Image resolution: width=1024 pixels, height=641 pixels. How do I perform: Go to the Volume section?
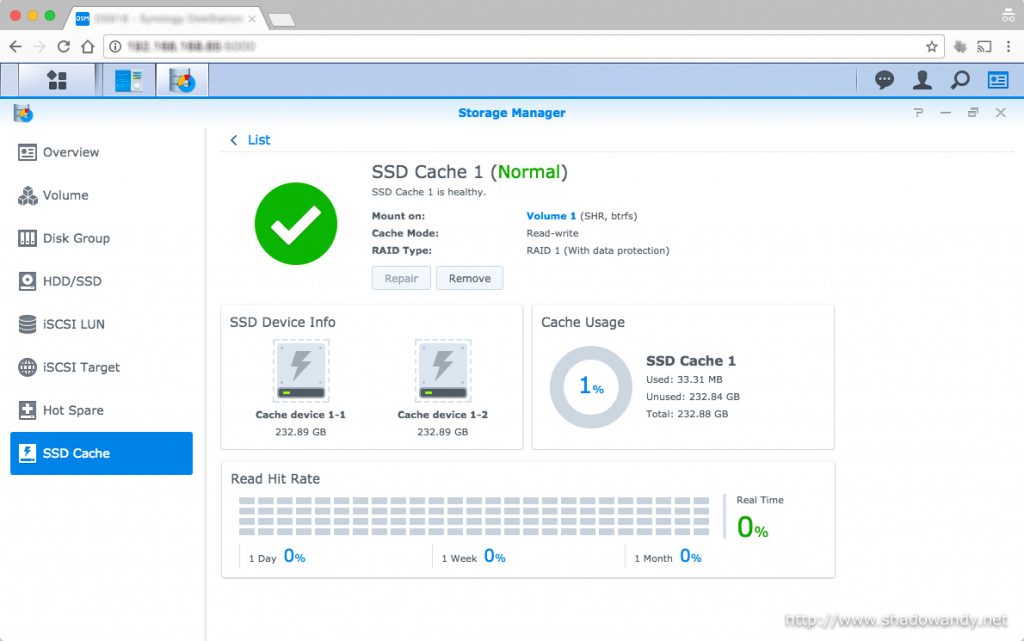65,196
